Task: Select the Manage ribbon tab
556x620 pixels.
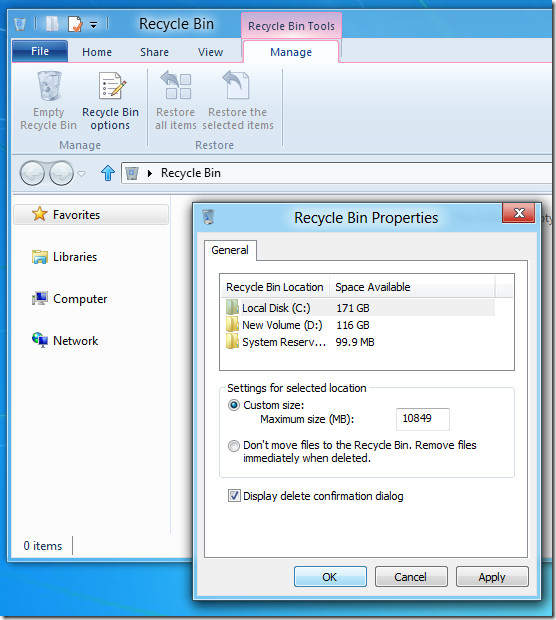Action: coord(291,52)
